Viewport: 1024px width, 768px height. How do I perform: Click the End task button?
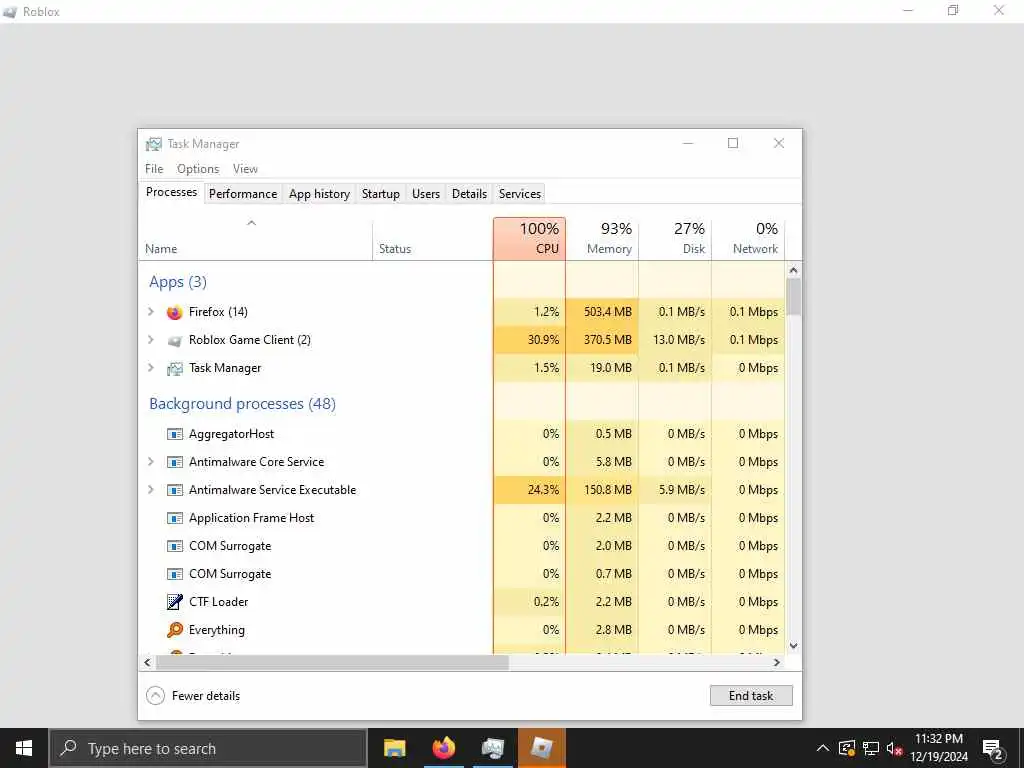(x=751, y=696)
